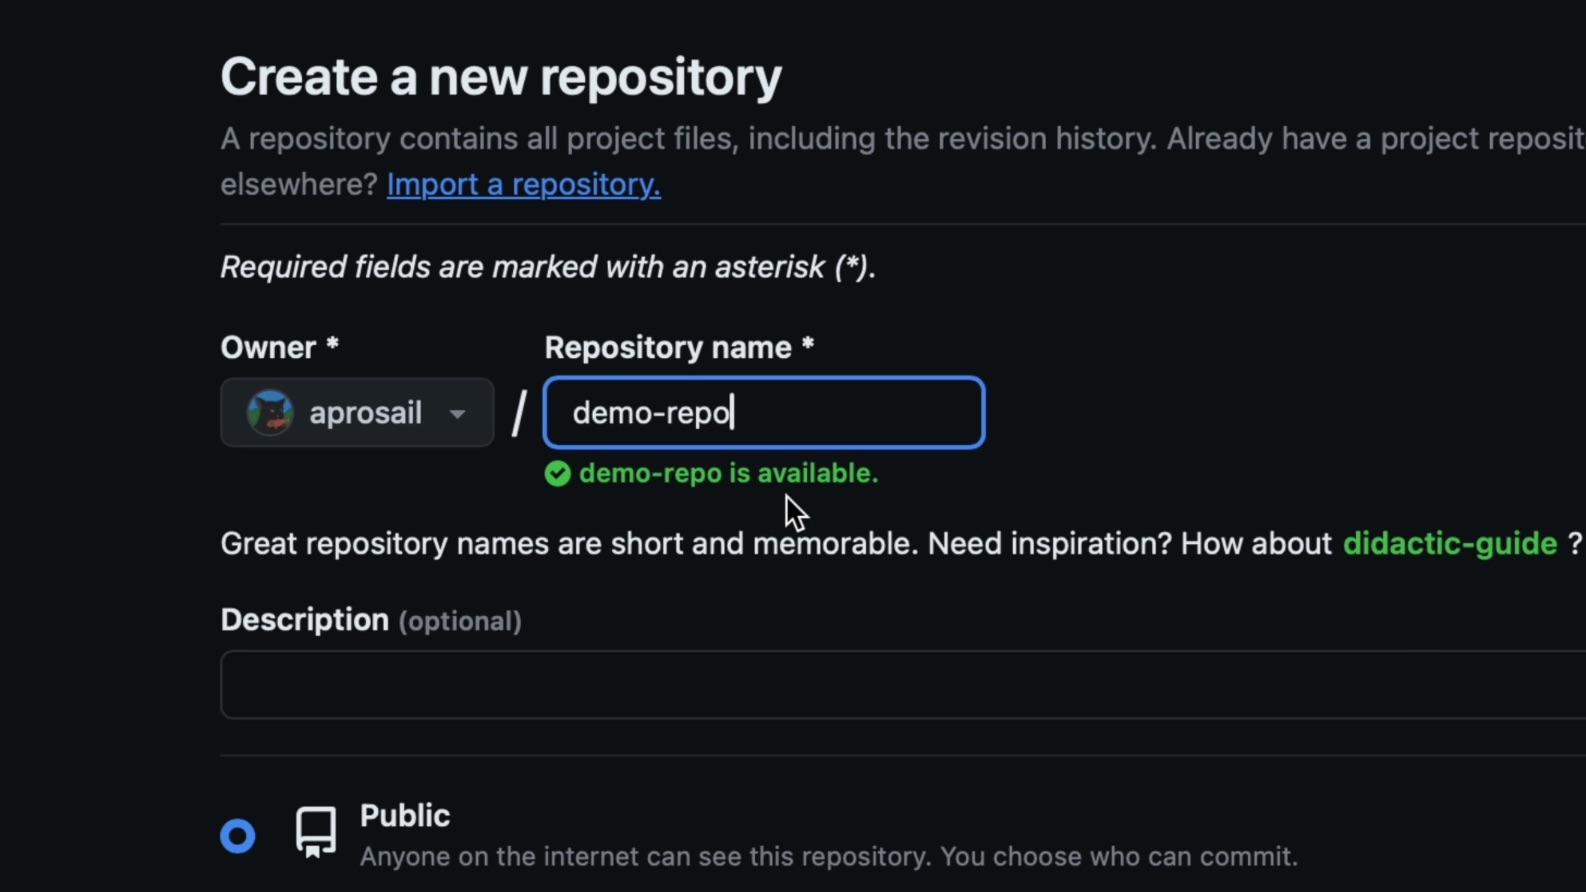Focus the Repository name input field
Image resolution: width=1586 pixels, height=892 pixels.
point(763,413)
